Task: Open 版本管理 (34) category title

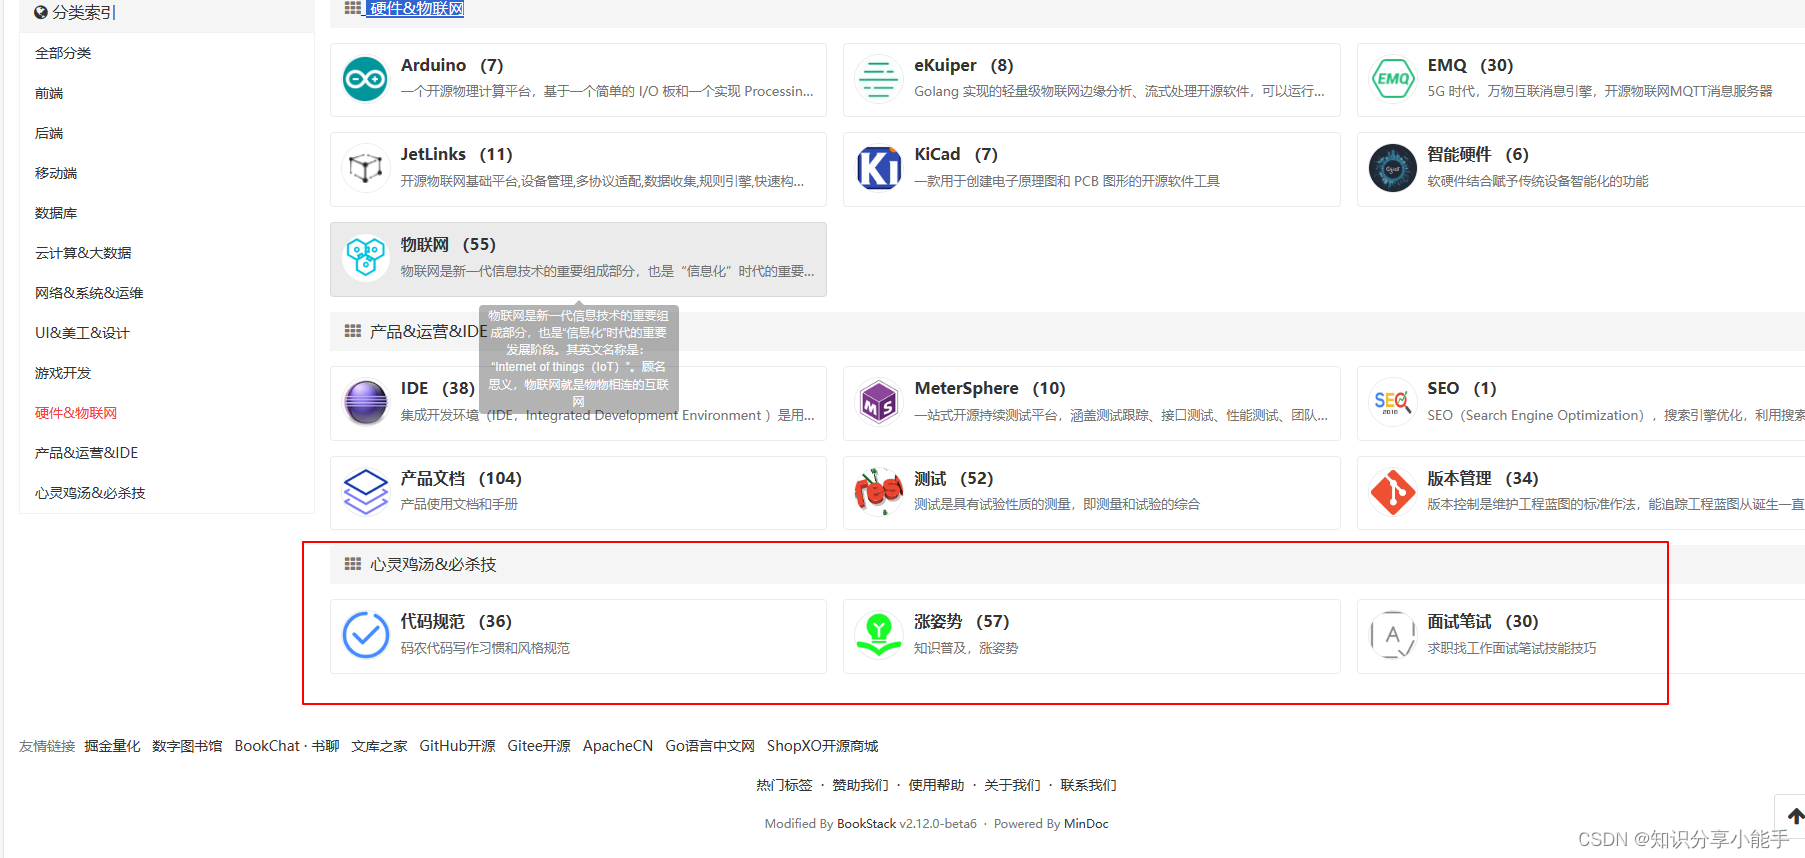Action: click(x=1483, y=478)
